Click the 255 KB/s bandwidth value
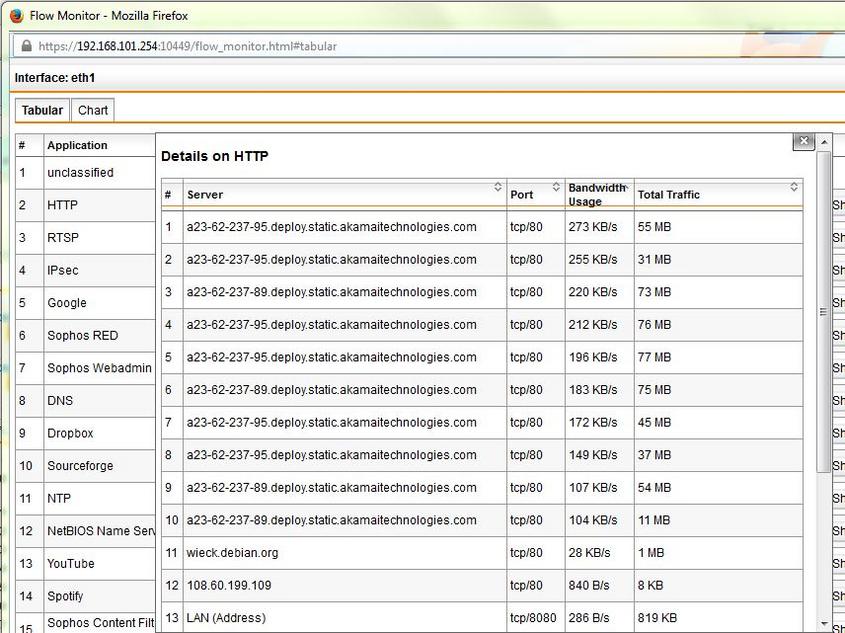The height and width of the screenshot is (633, 845). pyautogui.click(x=593, y=260)
